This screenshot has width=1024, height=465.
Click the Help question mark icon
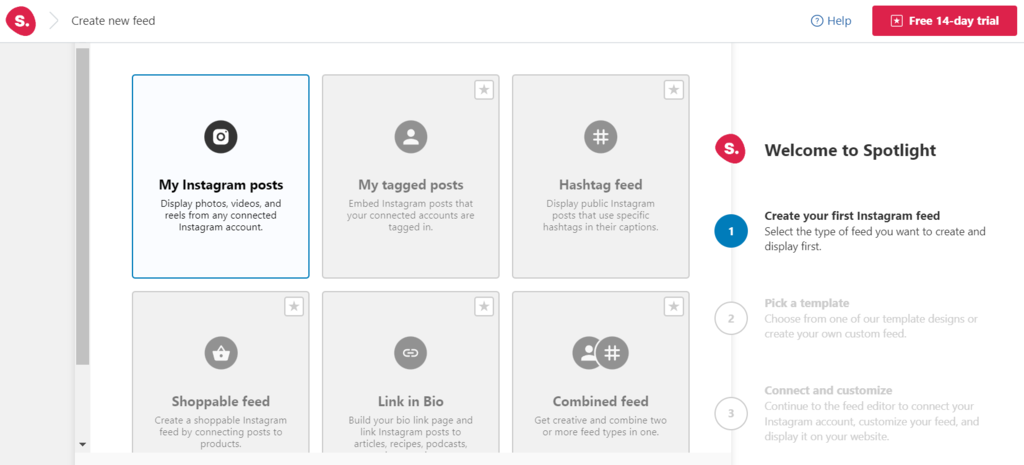(x=817, y=21)
